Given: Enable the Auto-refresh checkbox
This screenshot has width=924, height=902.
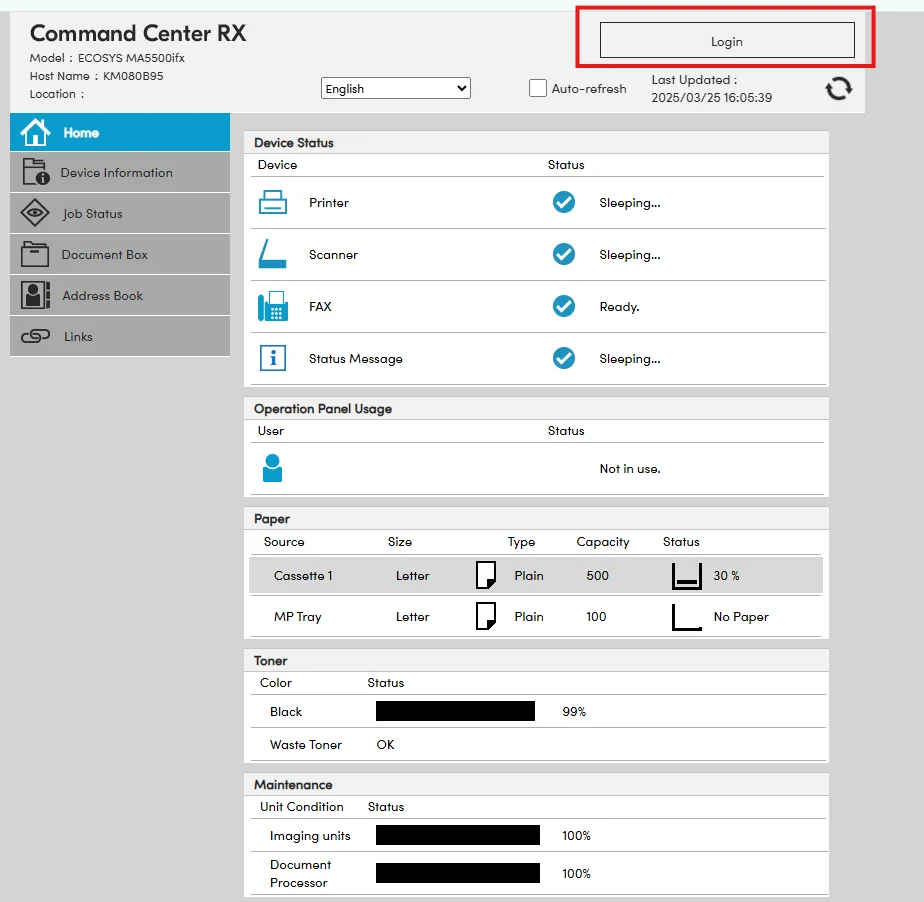Looking at the screenshot, I should click(x=538, y=88).
